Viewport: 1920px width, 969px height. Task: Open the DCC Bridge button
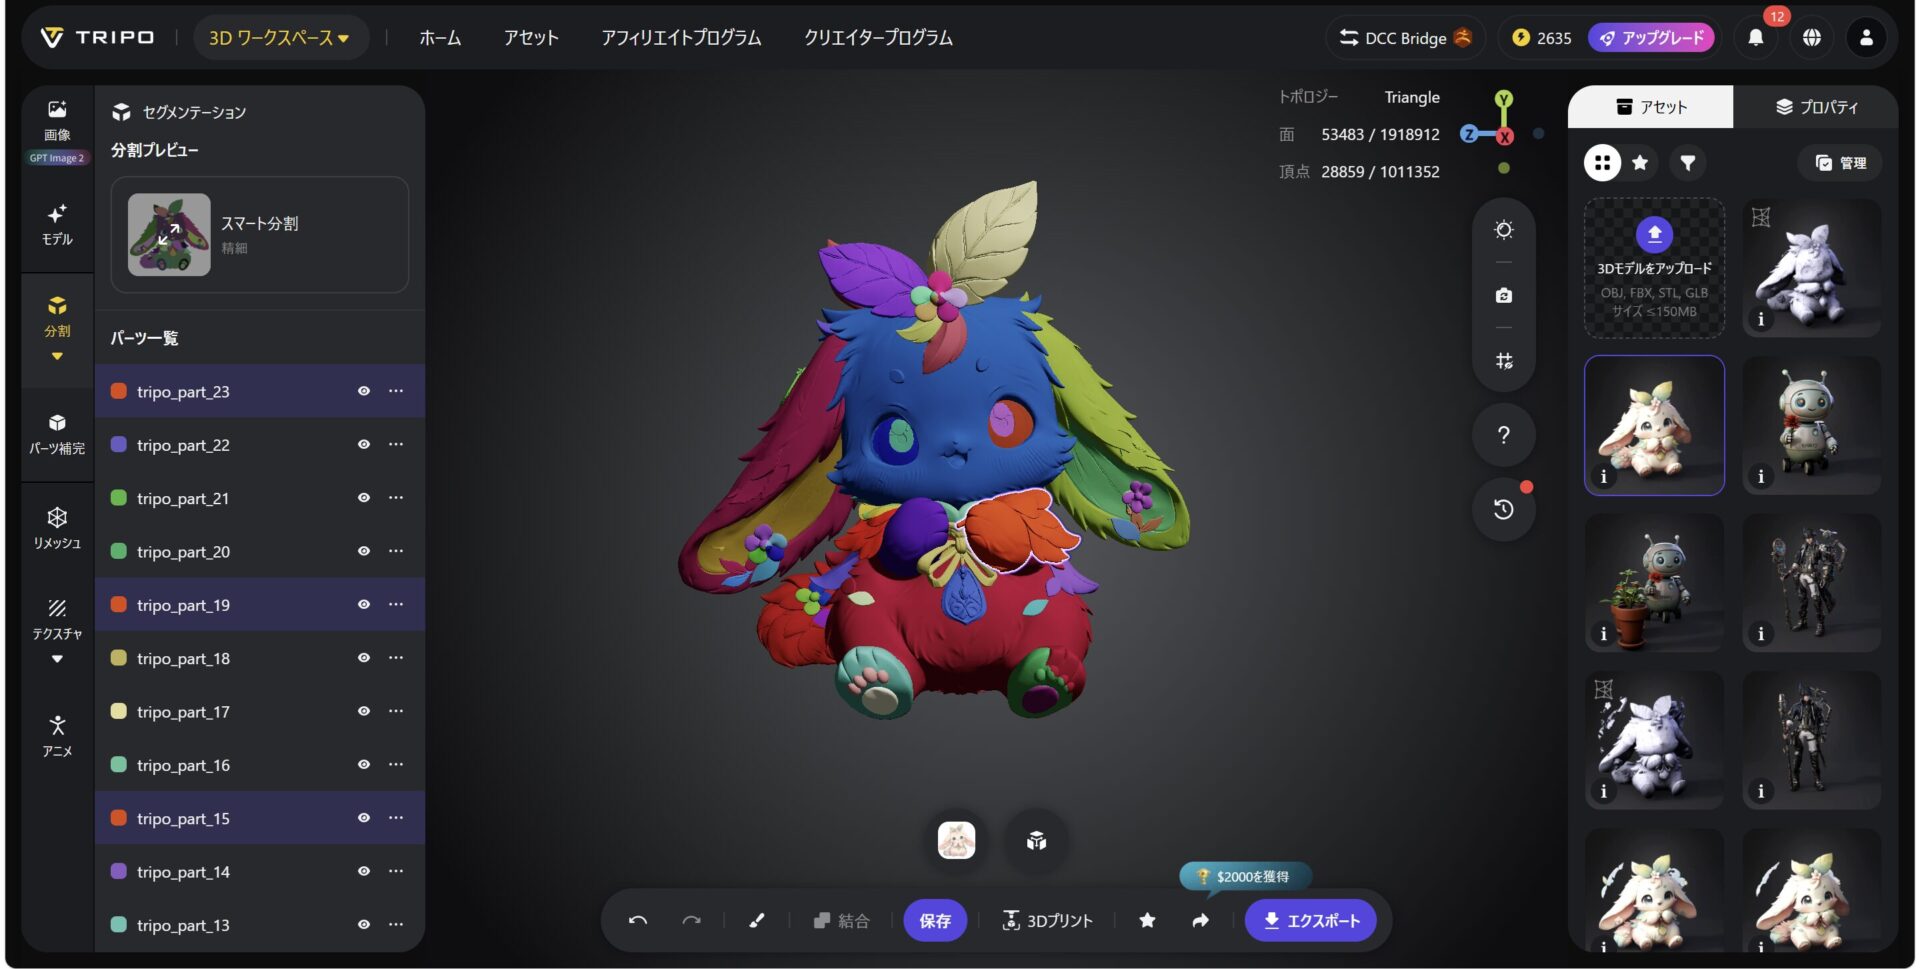click(x=1406, y=38)
